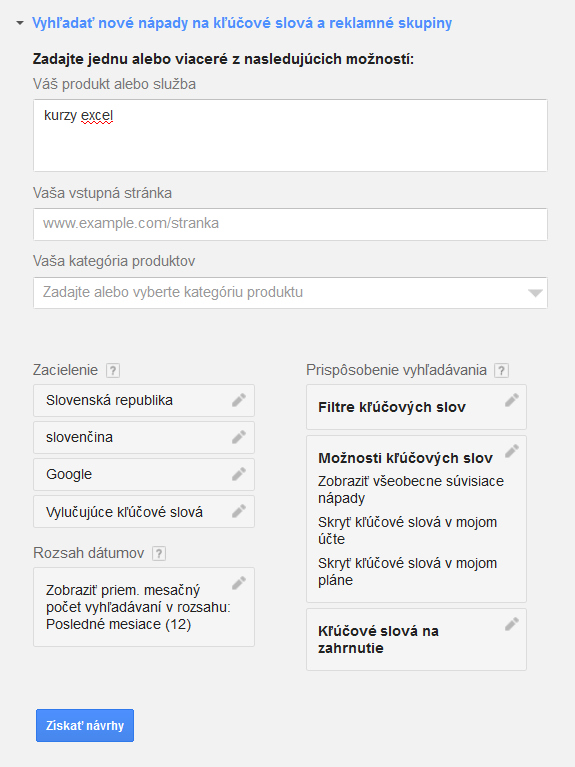
Task: Open the Posledné mesiace (12) date range box
Action: [x=144, y=607]
